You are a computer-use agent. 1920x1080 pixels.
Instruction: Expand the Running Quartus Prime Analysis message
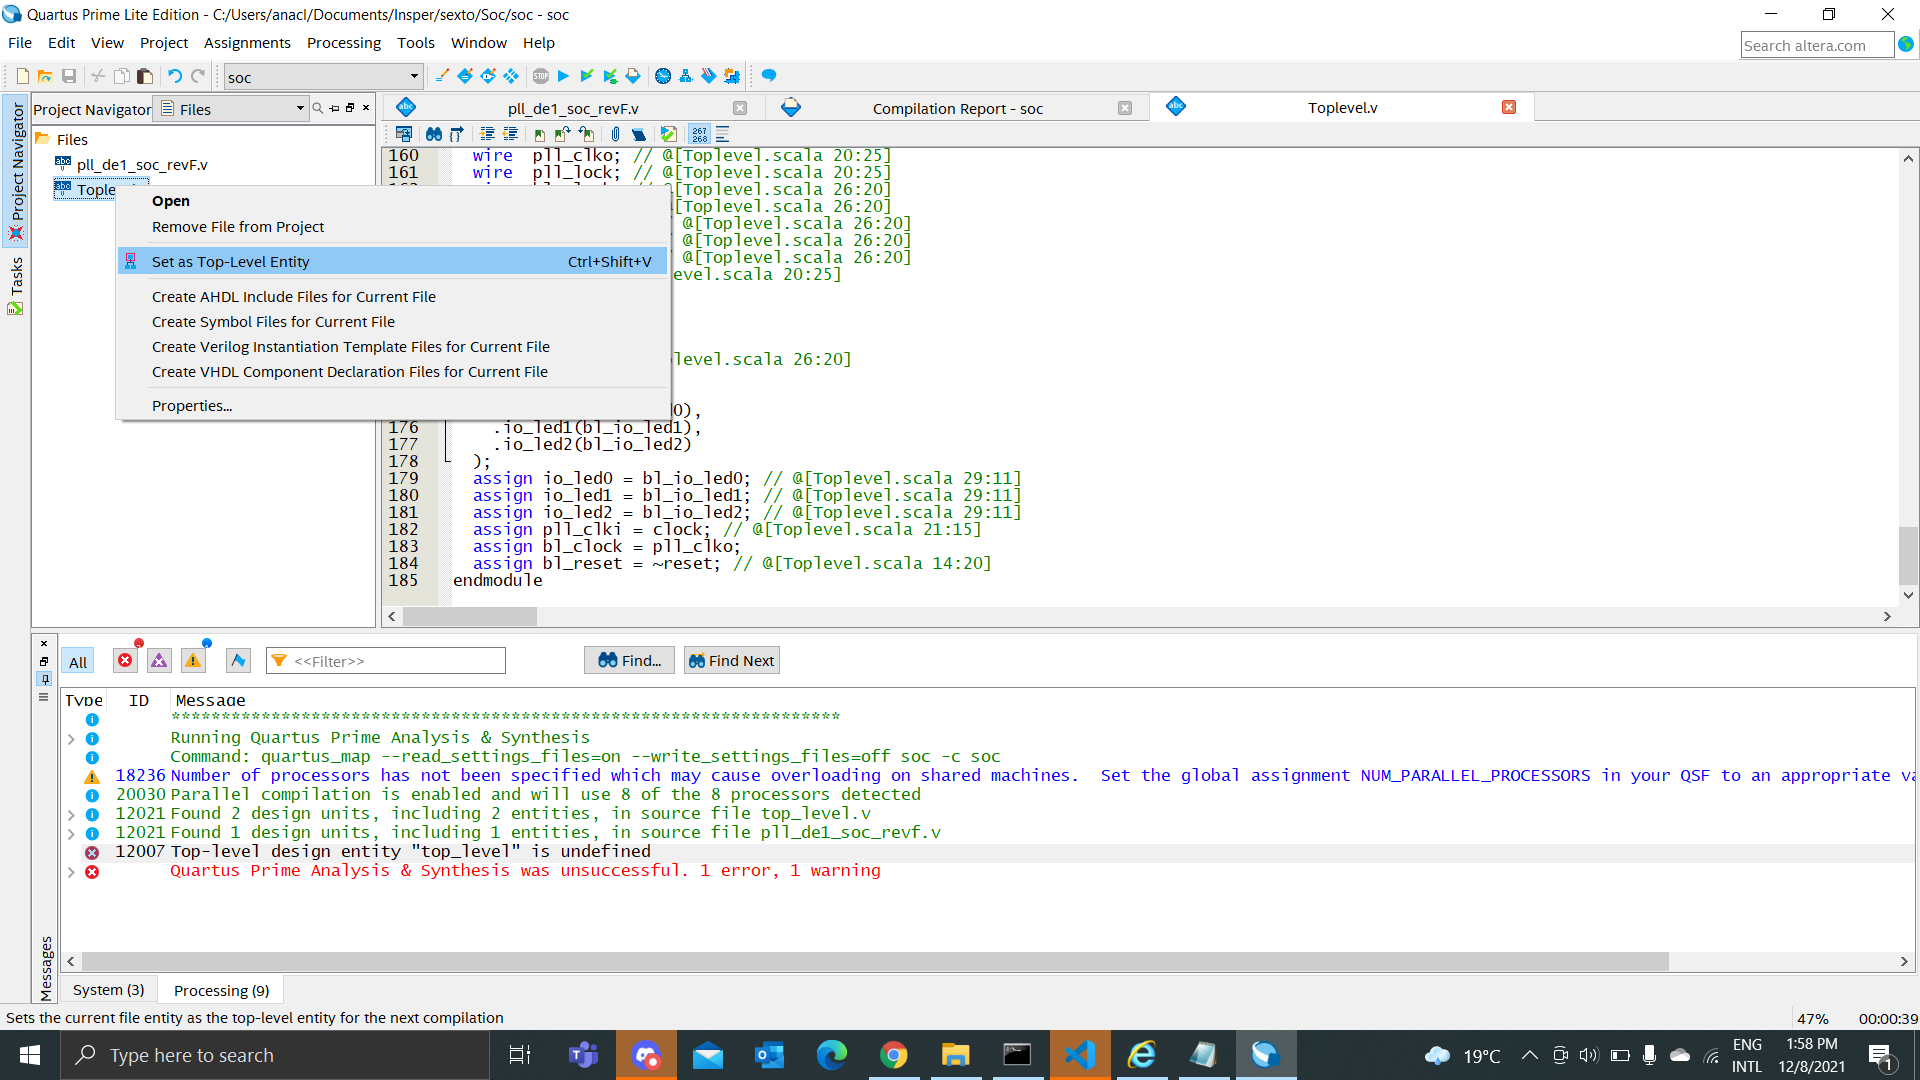tap(71, 739)
